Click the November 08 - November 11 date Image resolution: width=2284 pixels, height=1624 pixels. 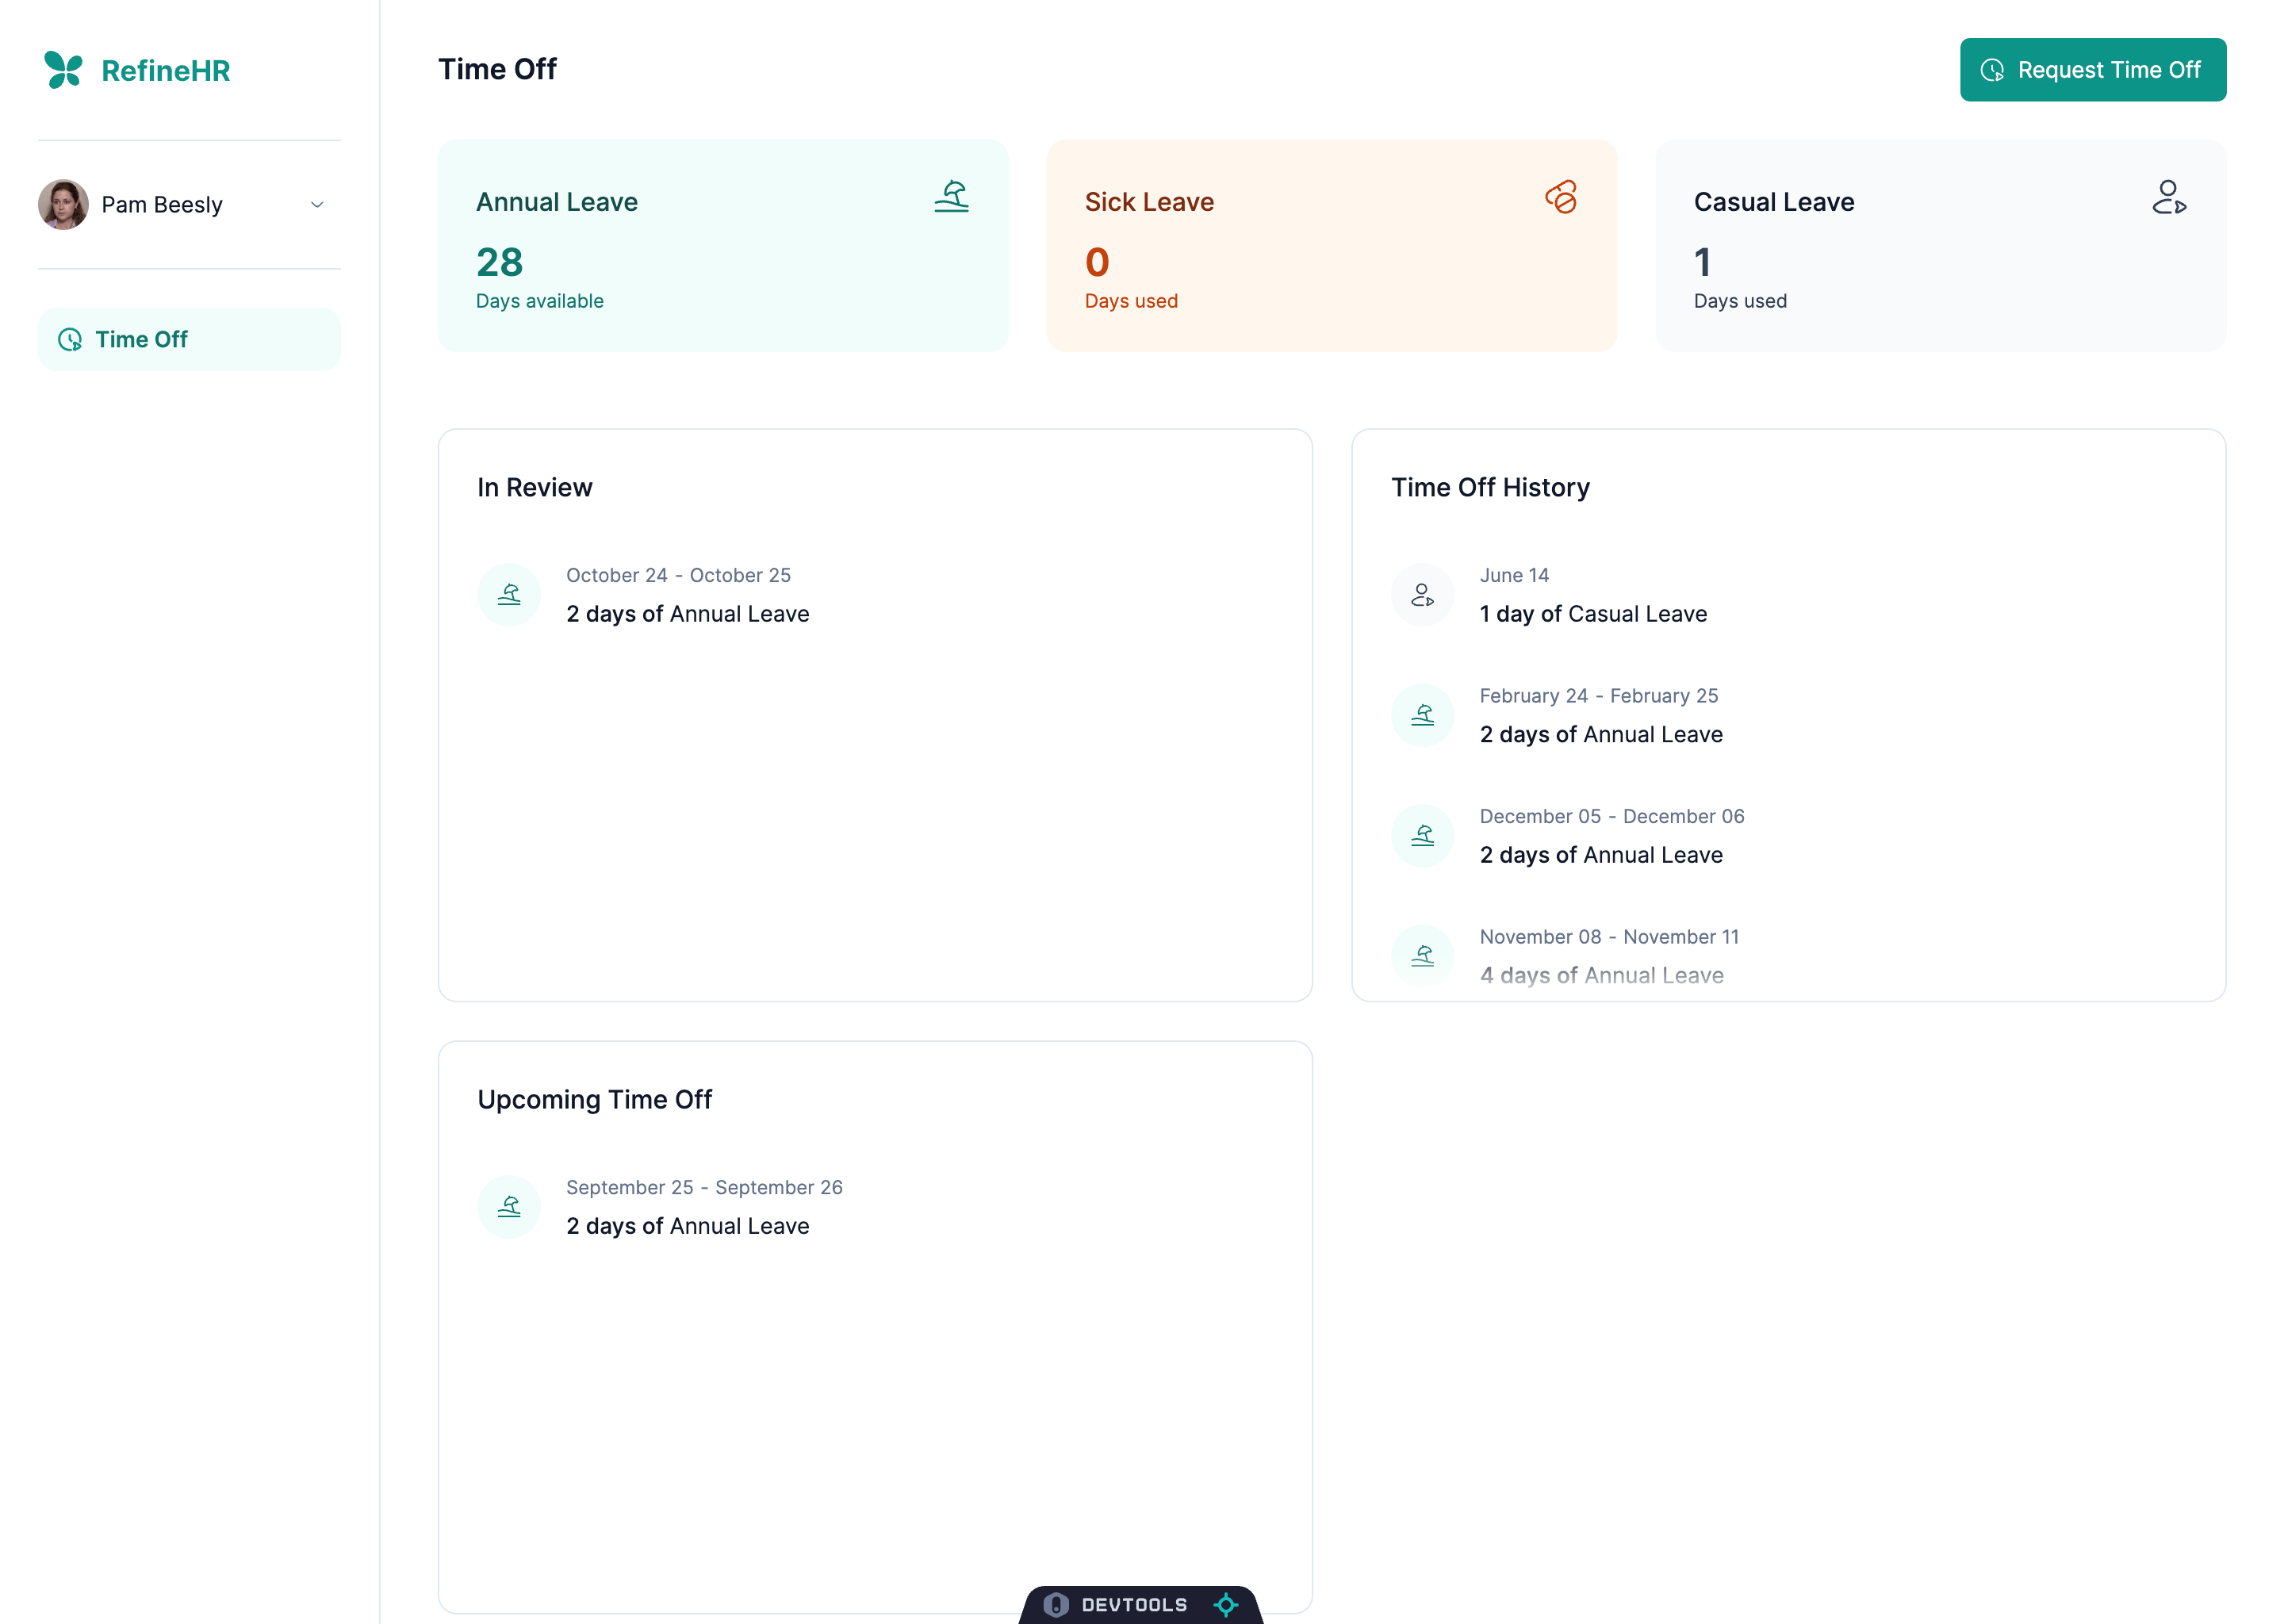tap(1608, 937)
